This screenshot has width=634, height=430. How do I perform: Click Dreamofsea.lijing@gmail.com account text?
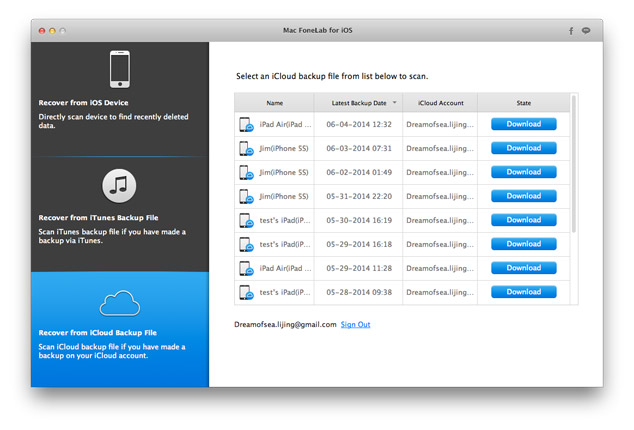tap(285, 324)
